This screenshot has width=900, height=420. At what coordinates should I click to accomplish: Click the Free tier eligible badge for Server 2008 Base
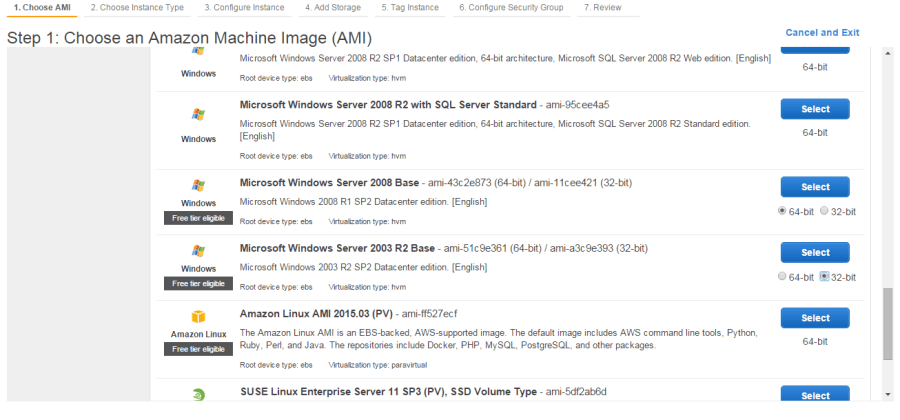pyautogui.click(x=198, y=218)
